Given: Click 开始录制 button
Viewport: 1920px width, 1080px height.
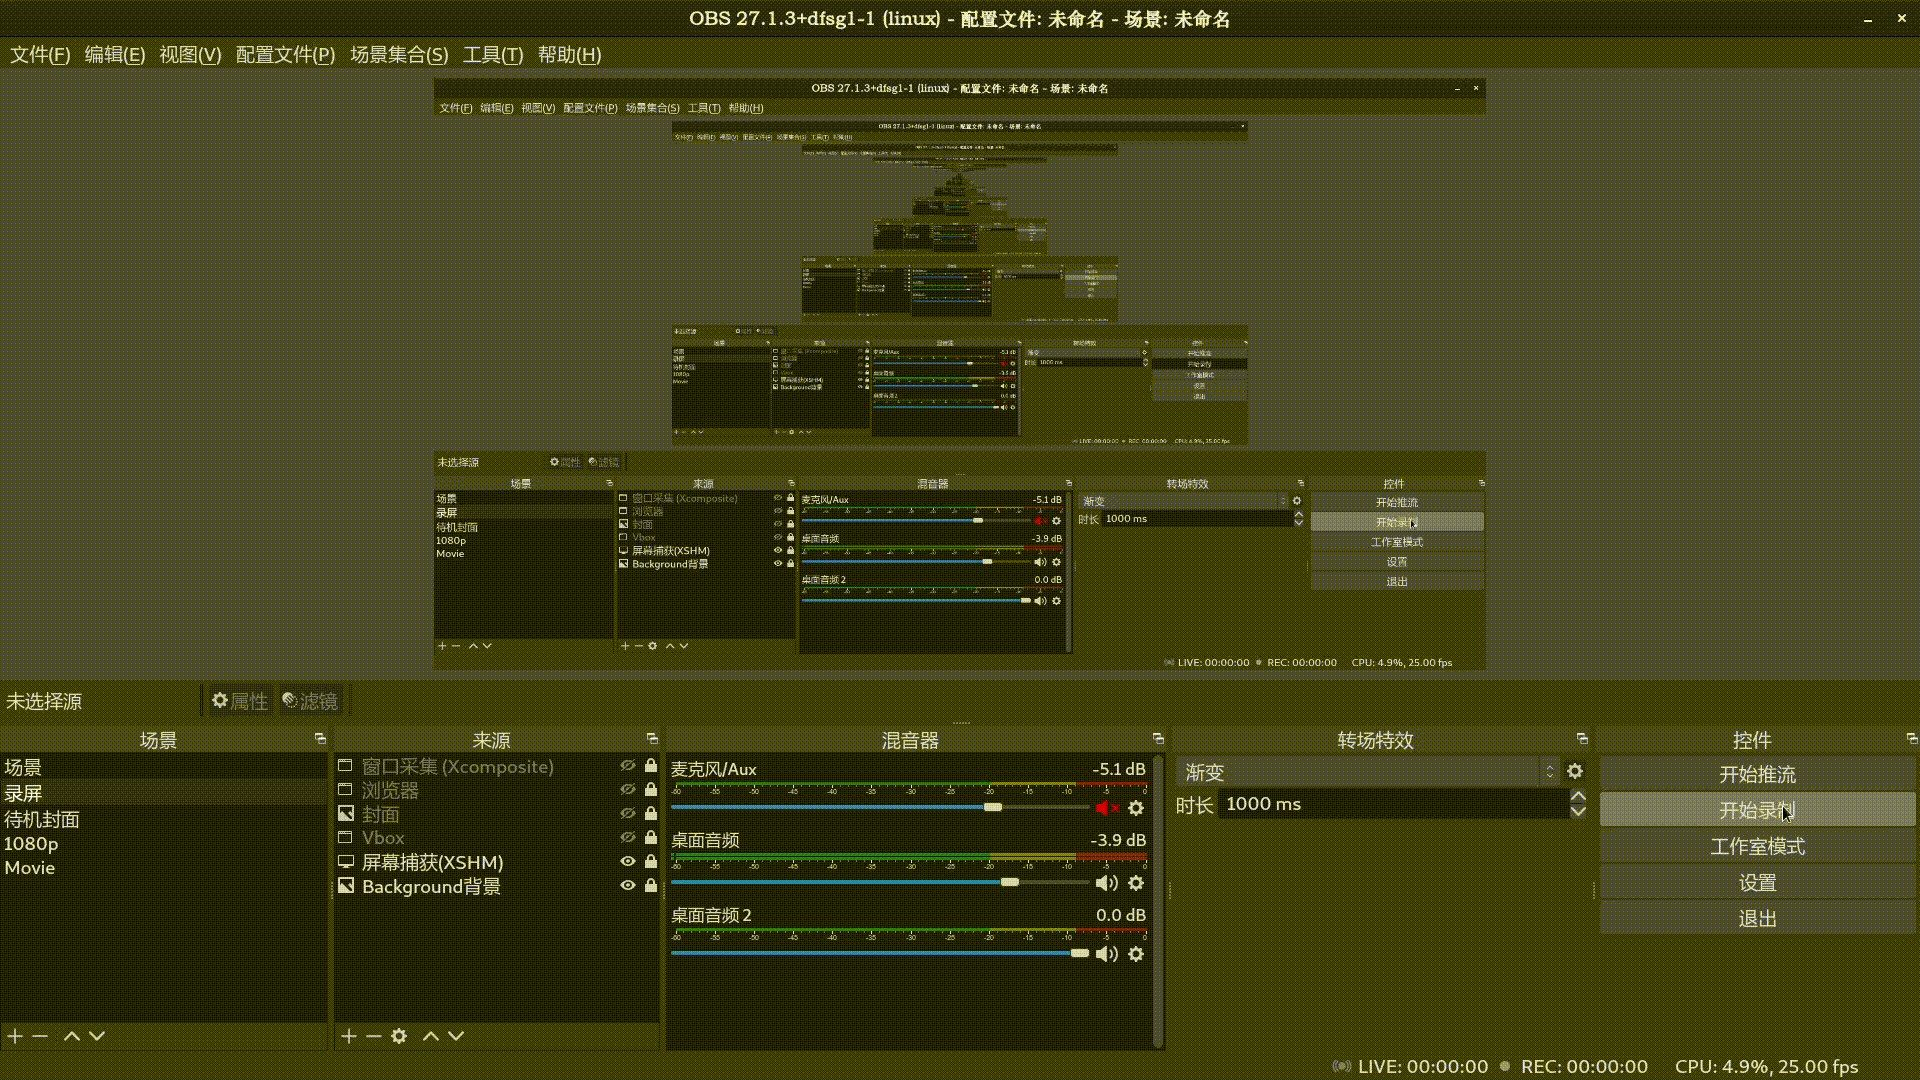Looking at the screenshot, I should pos(1757,810).
